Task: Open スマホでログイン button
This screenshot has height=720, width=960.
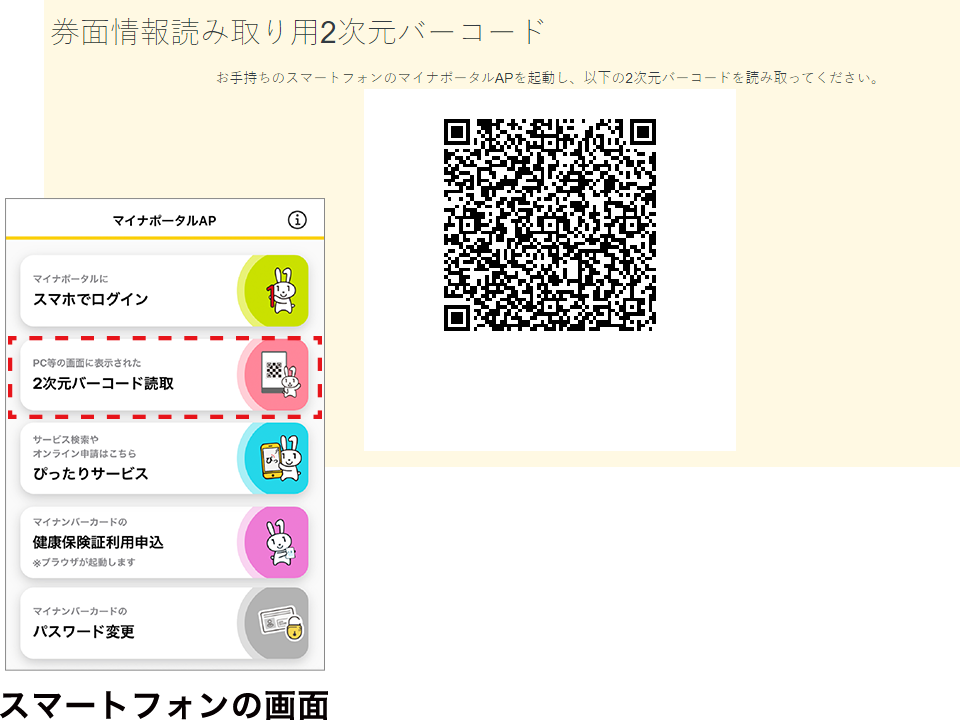Action: (x=164, y=291)
